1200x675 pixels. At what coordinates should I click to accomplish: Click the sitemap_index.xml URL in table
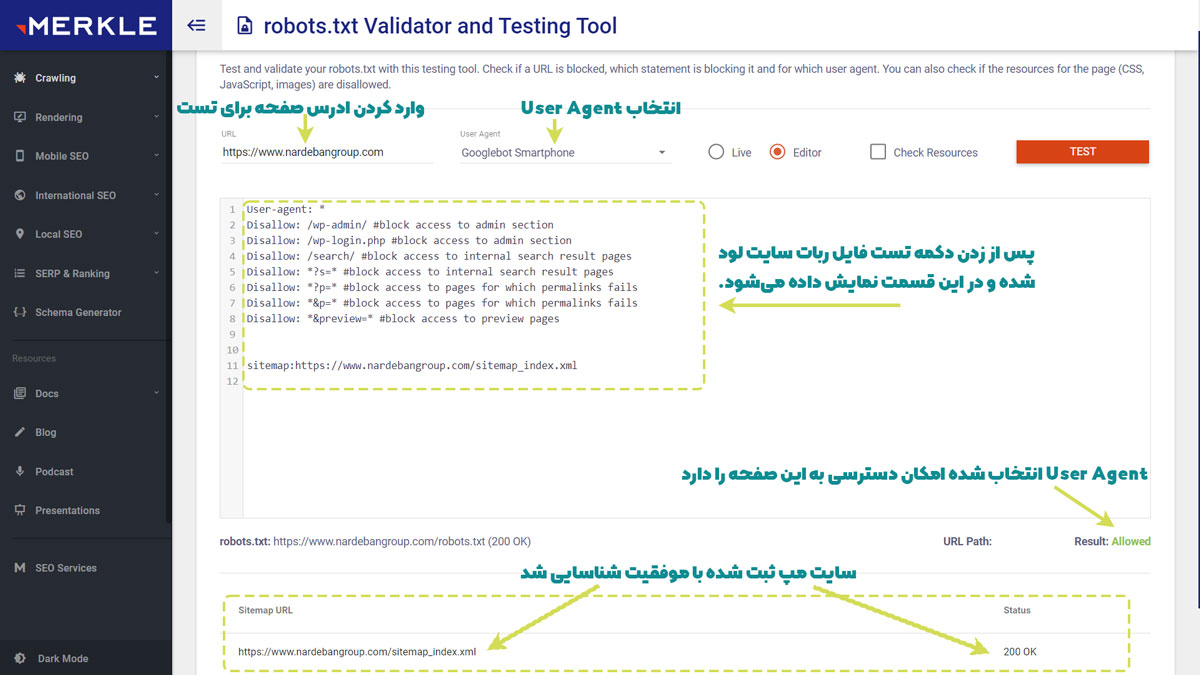pyautogui.click(x=357, y=652)
